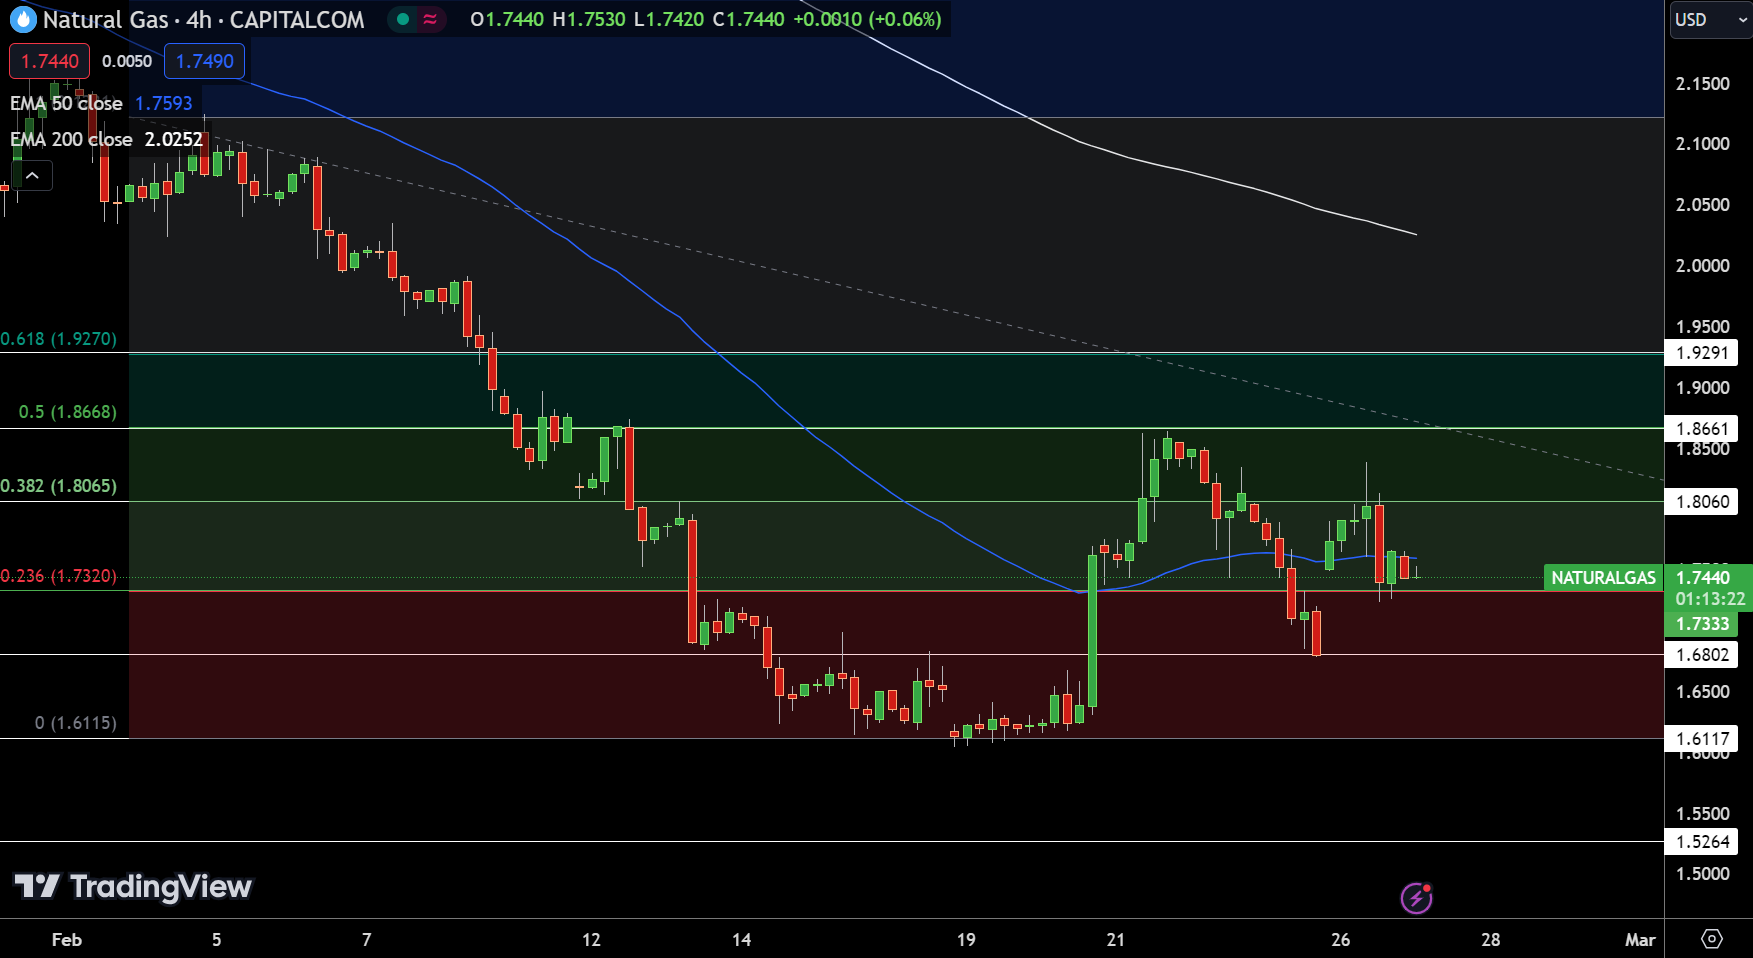Click the 0.236 (1.7320) Fibonacci label
This screenshot has height=958, width=1753.
click(x=59, y=576)
